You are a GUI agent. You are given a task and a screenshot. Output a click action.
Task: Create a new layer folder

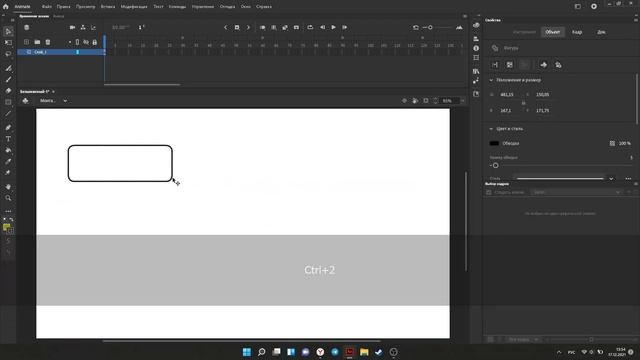pos(37,42)
